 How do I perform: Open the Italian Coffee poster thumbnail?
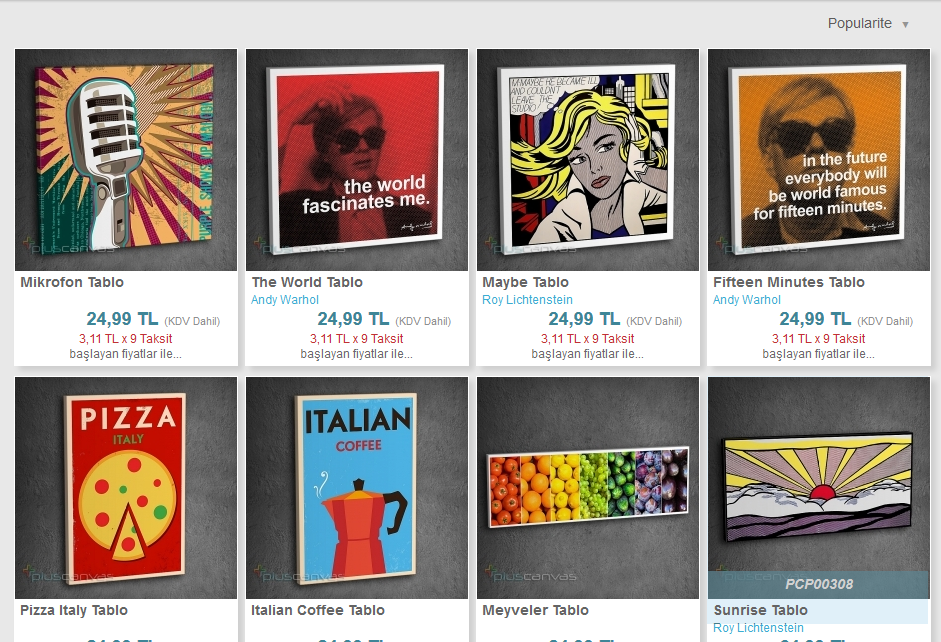pyautogui.click(x=357, y=488)
